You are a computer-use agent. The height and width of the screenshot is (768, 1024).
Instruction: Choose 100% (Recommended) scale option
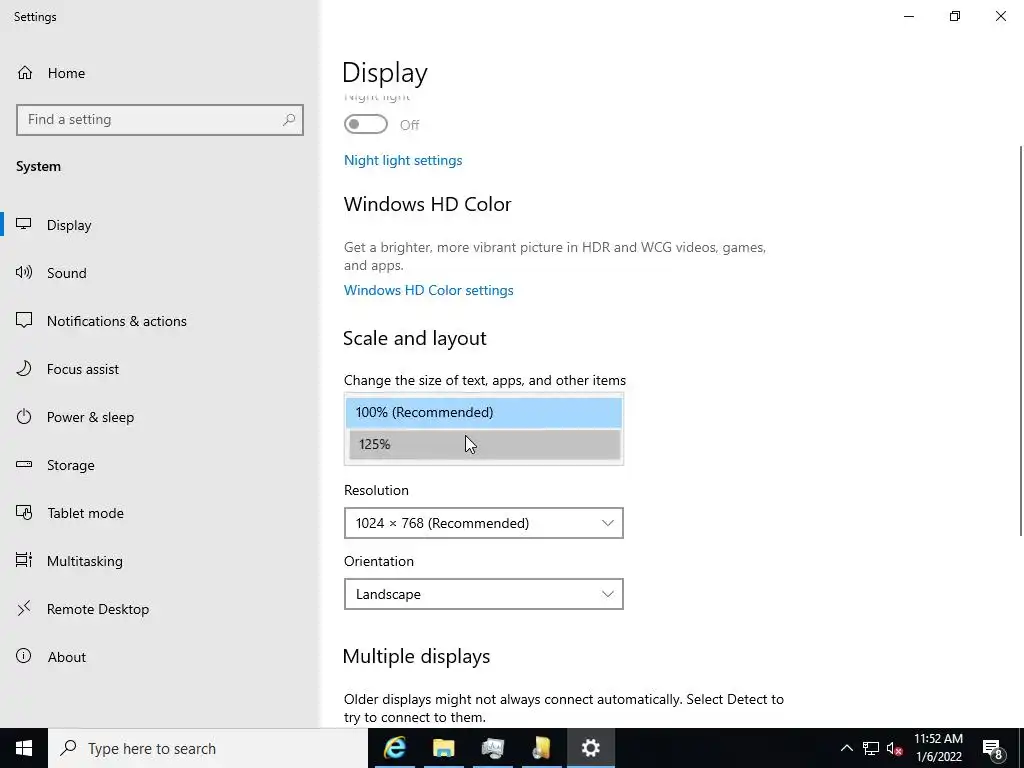coord(483,413)
